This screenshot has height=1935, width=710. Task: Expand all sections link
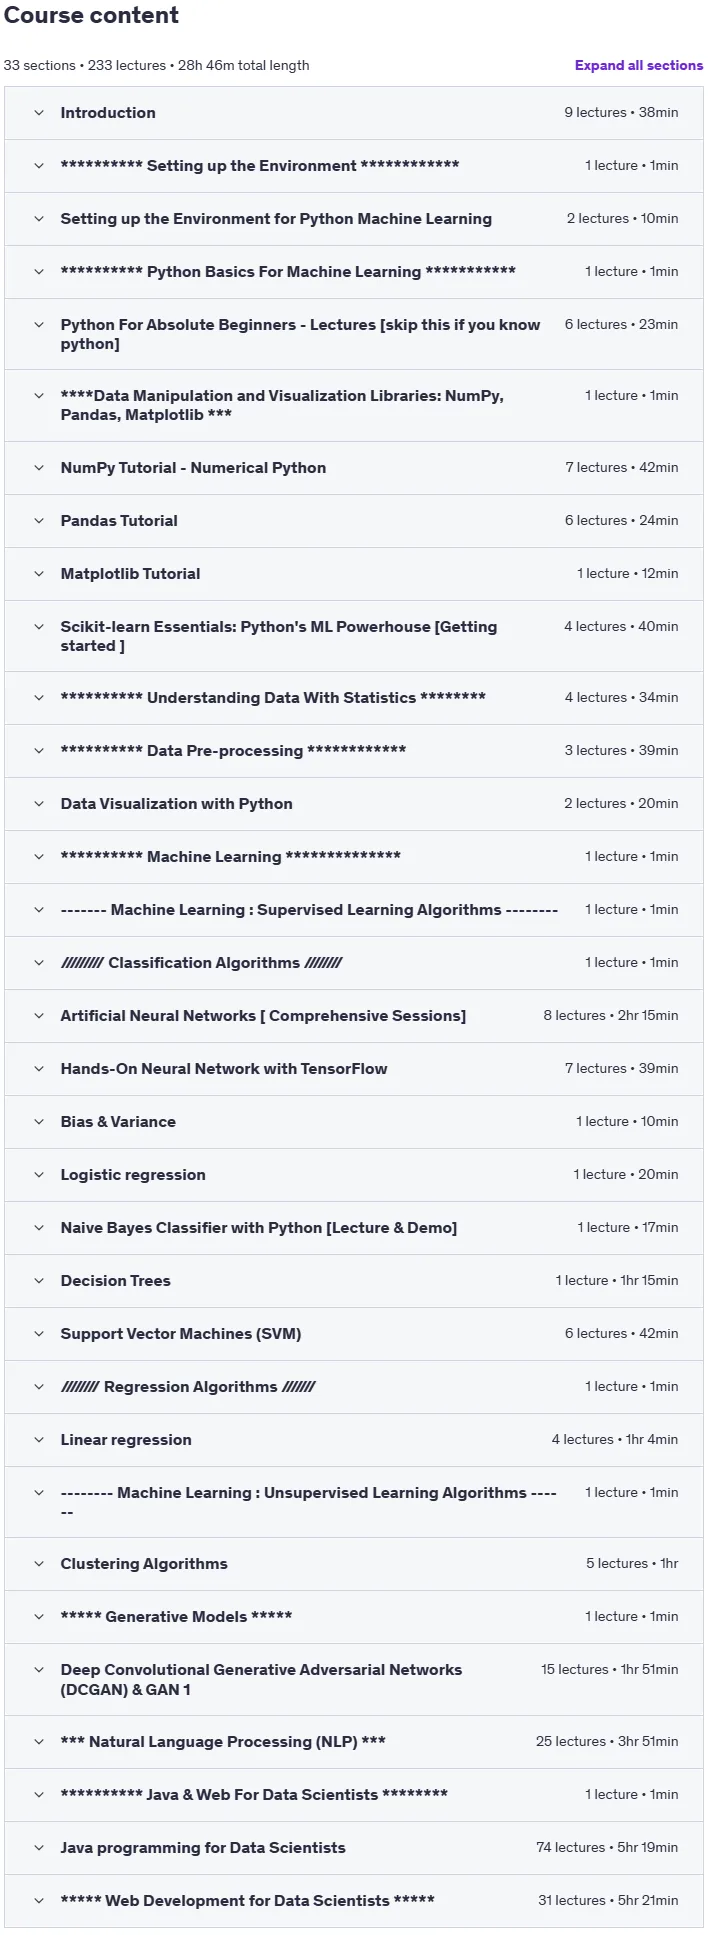(x=638, y=65)
